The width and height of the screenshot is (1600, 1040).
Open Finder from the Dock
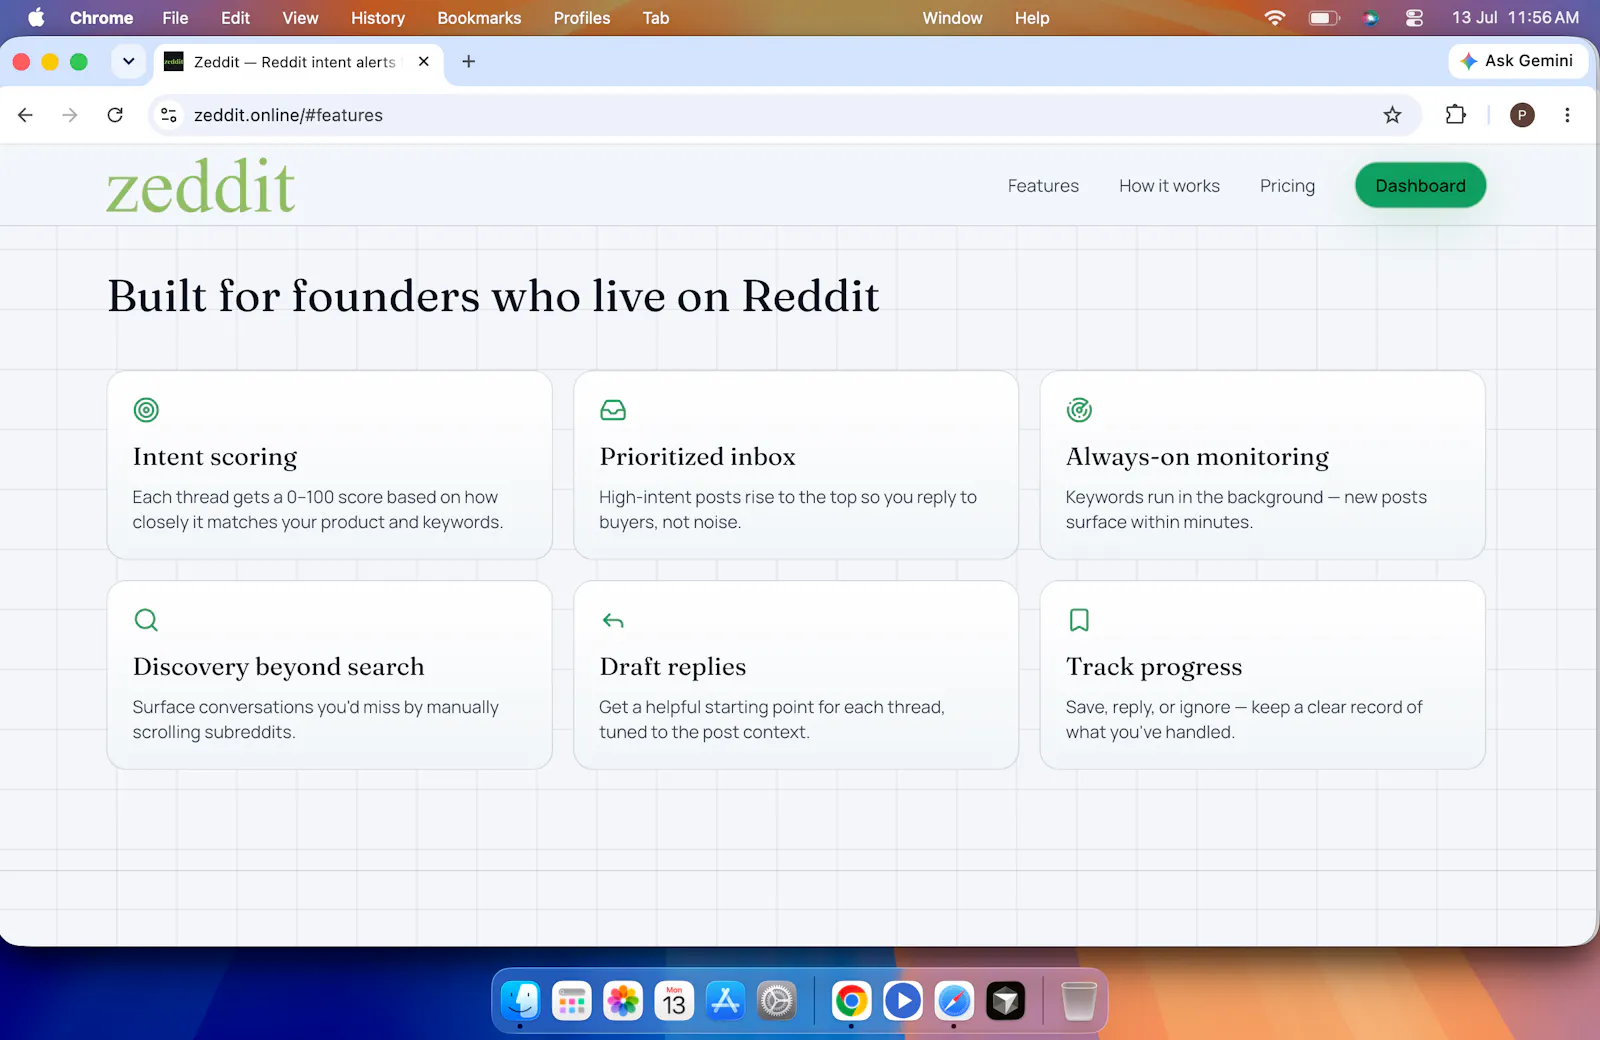point(521,1000)
